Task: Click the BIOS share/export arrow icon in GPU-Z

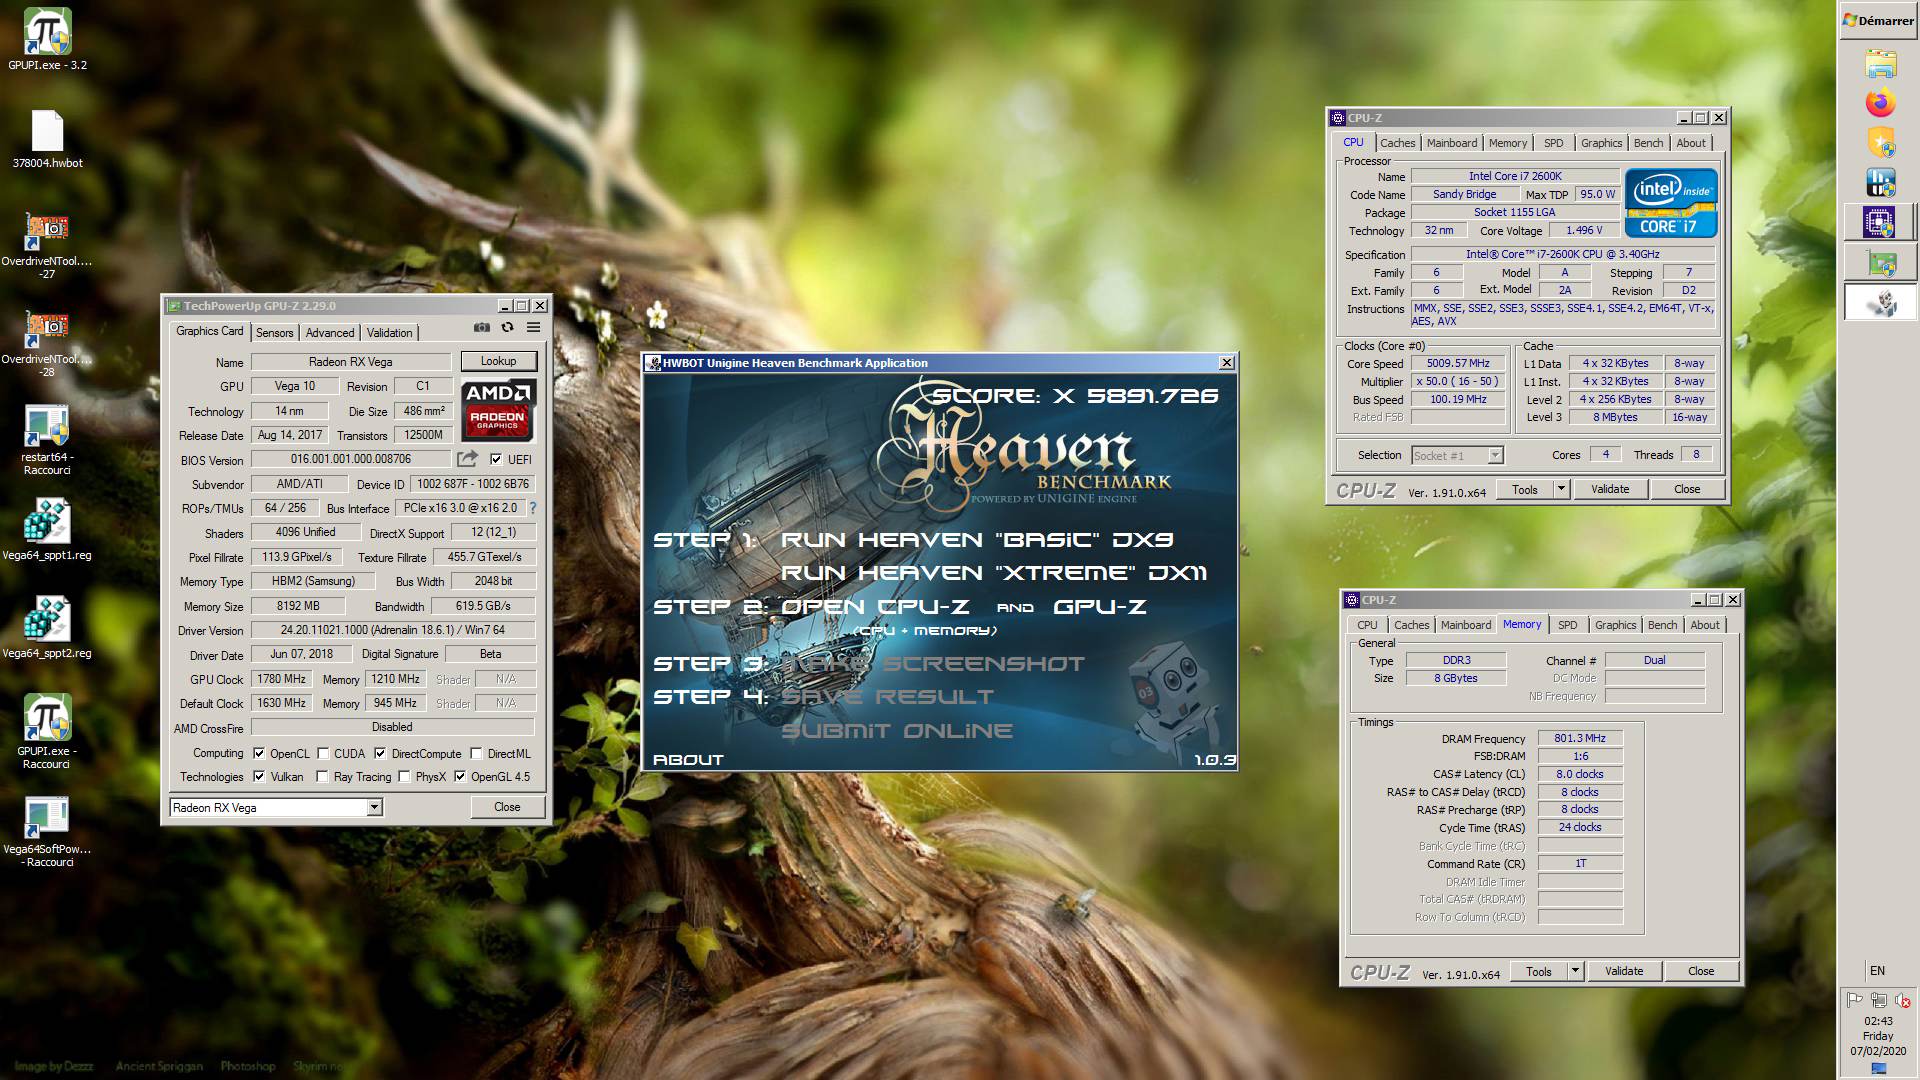Action: (x=467, y=459)
